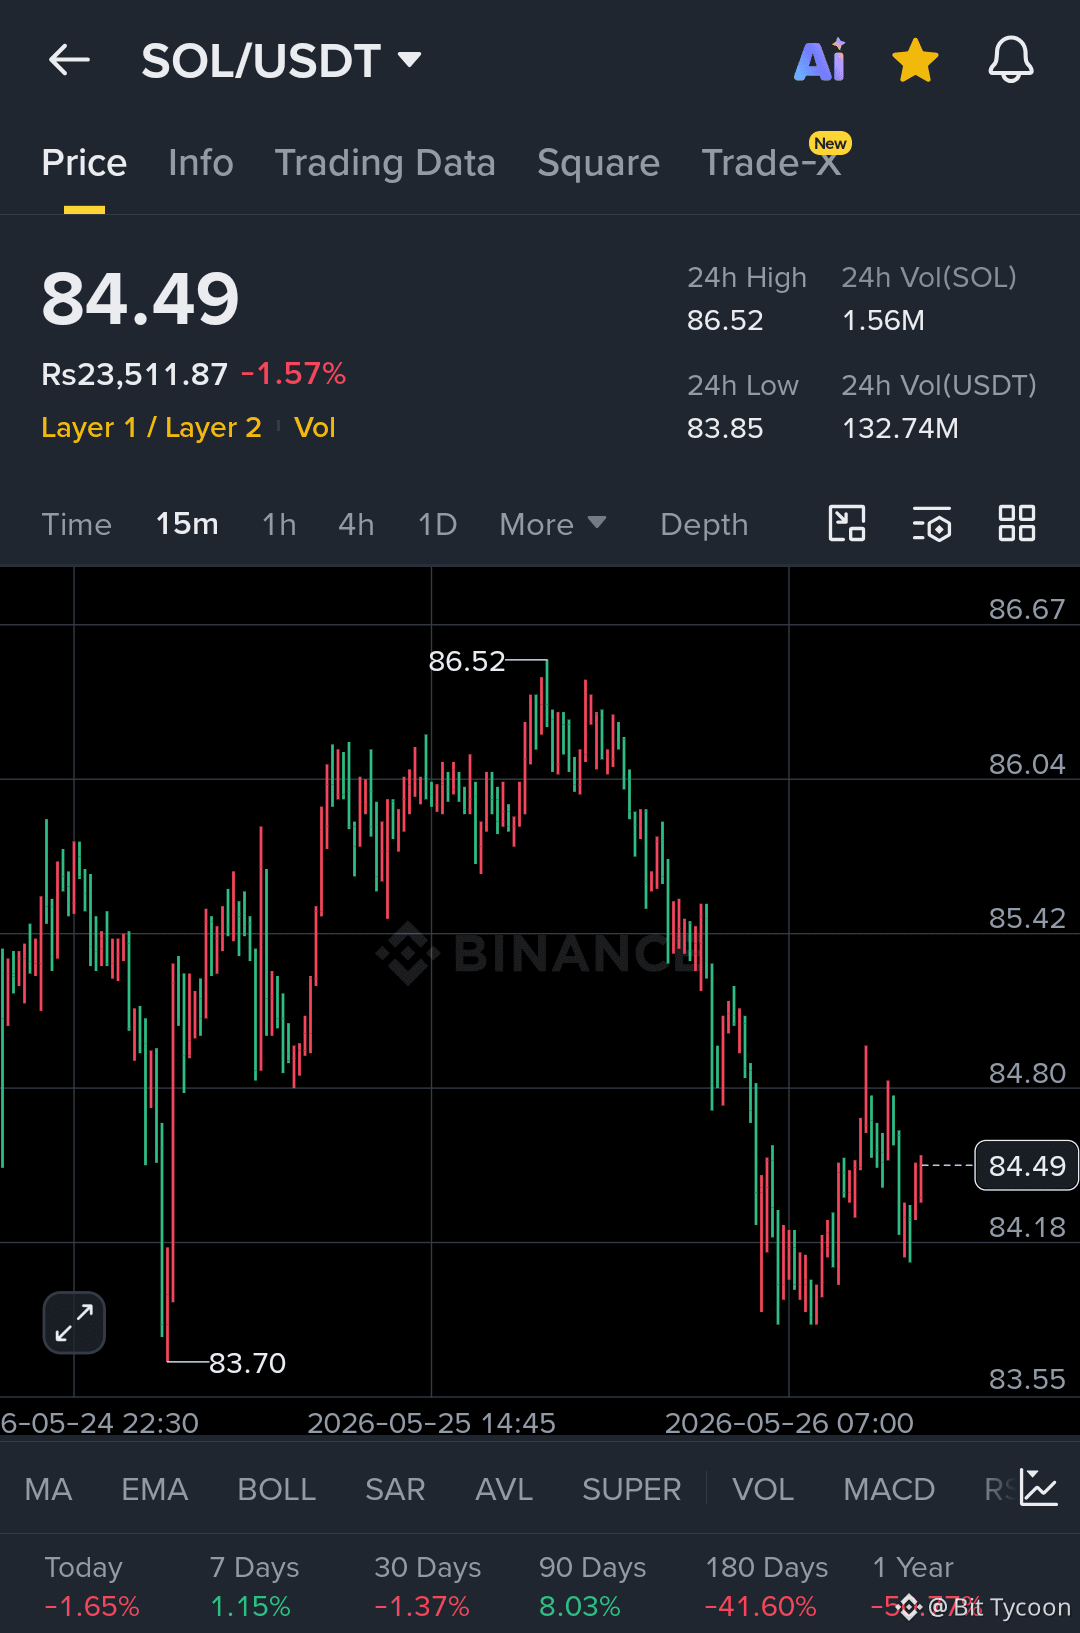The image size is (1080, 1633).
Task: Toggle the SAR indicator
Action: click(x=395, y=1489)
